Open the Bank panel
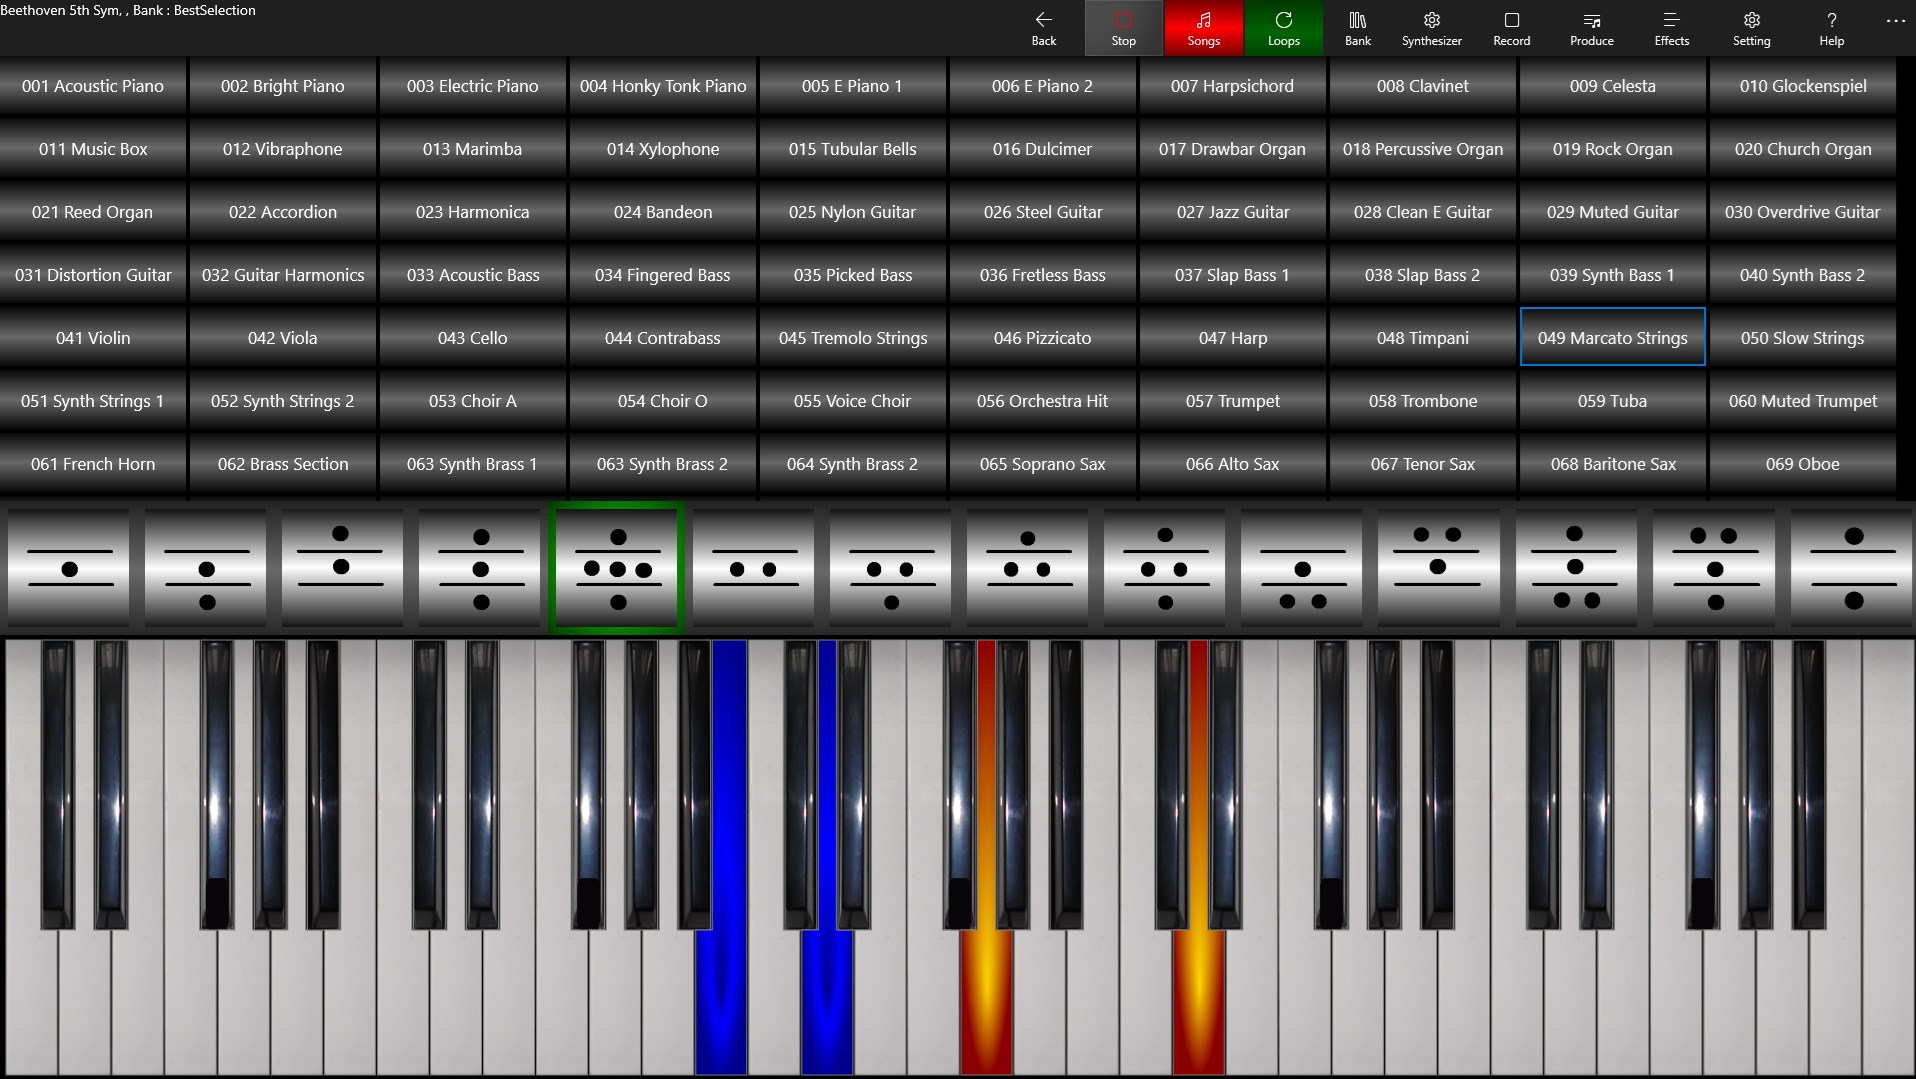The height and width of the screenshot is (1079, 1916). (x=1357, y=28)
